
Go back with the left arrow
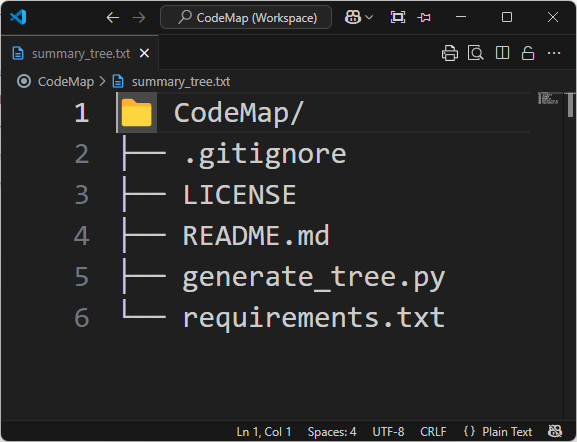113,17
